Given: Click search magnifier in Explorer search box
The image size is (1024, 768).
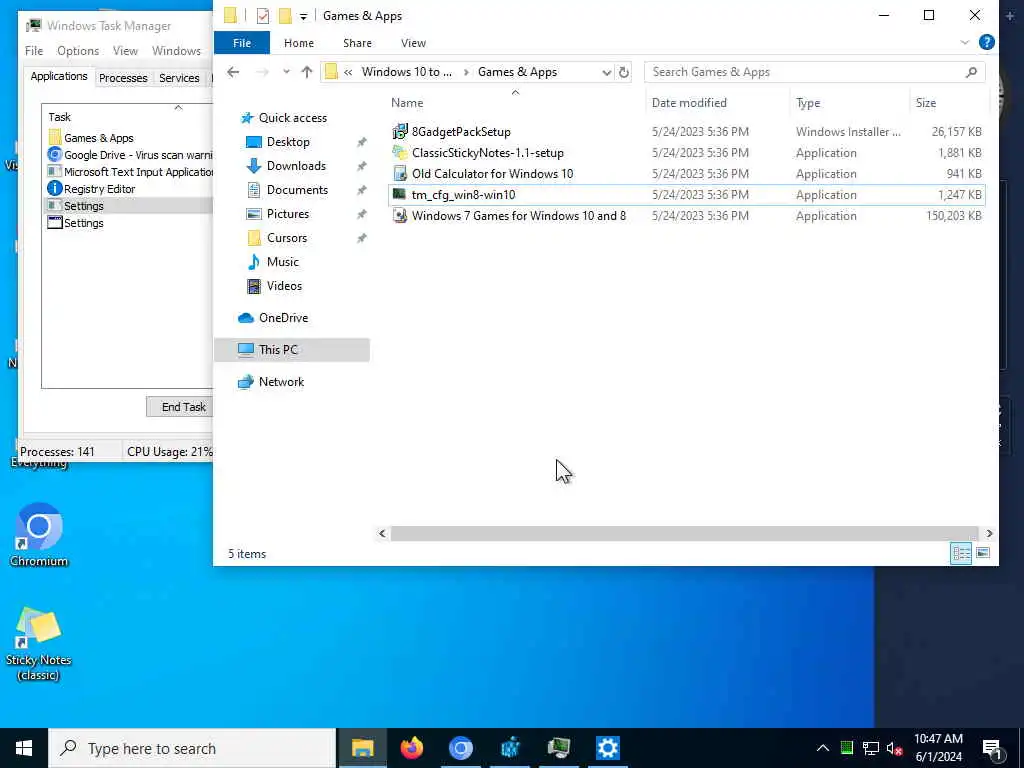Looking at the screenshot, I should [971, 72].
